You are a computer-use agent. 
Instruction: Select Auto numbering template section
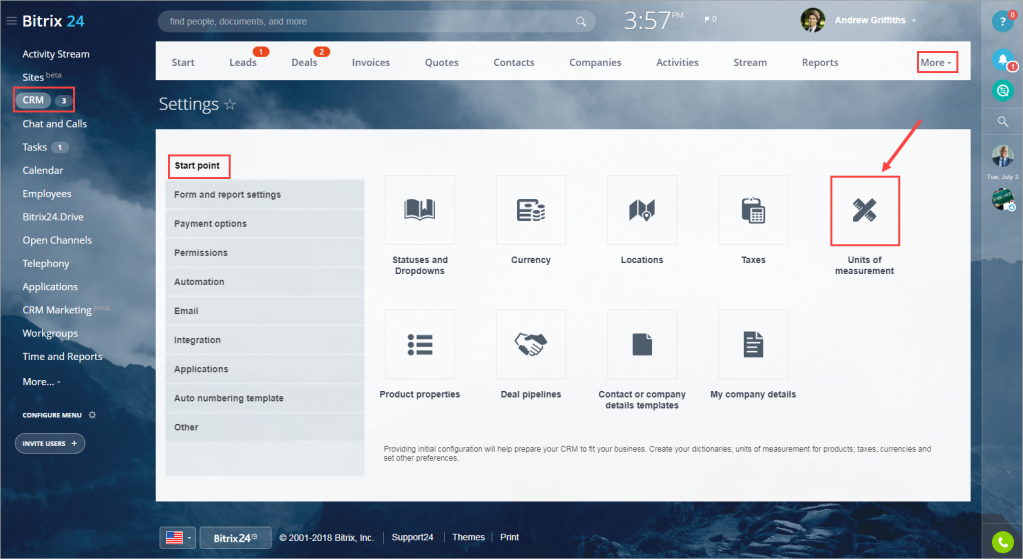point(265,398)
